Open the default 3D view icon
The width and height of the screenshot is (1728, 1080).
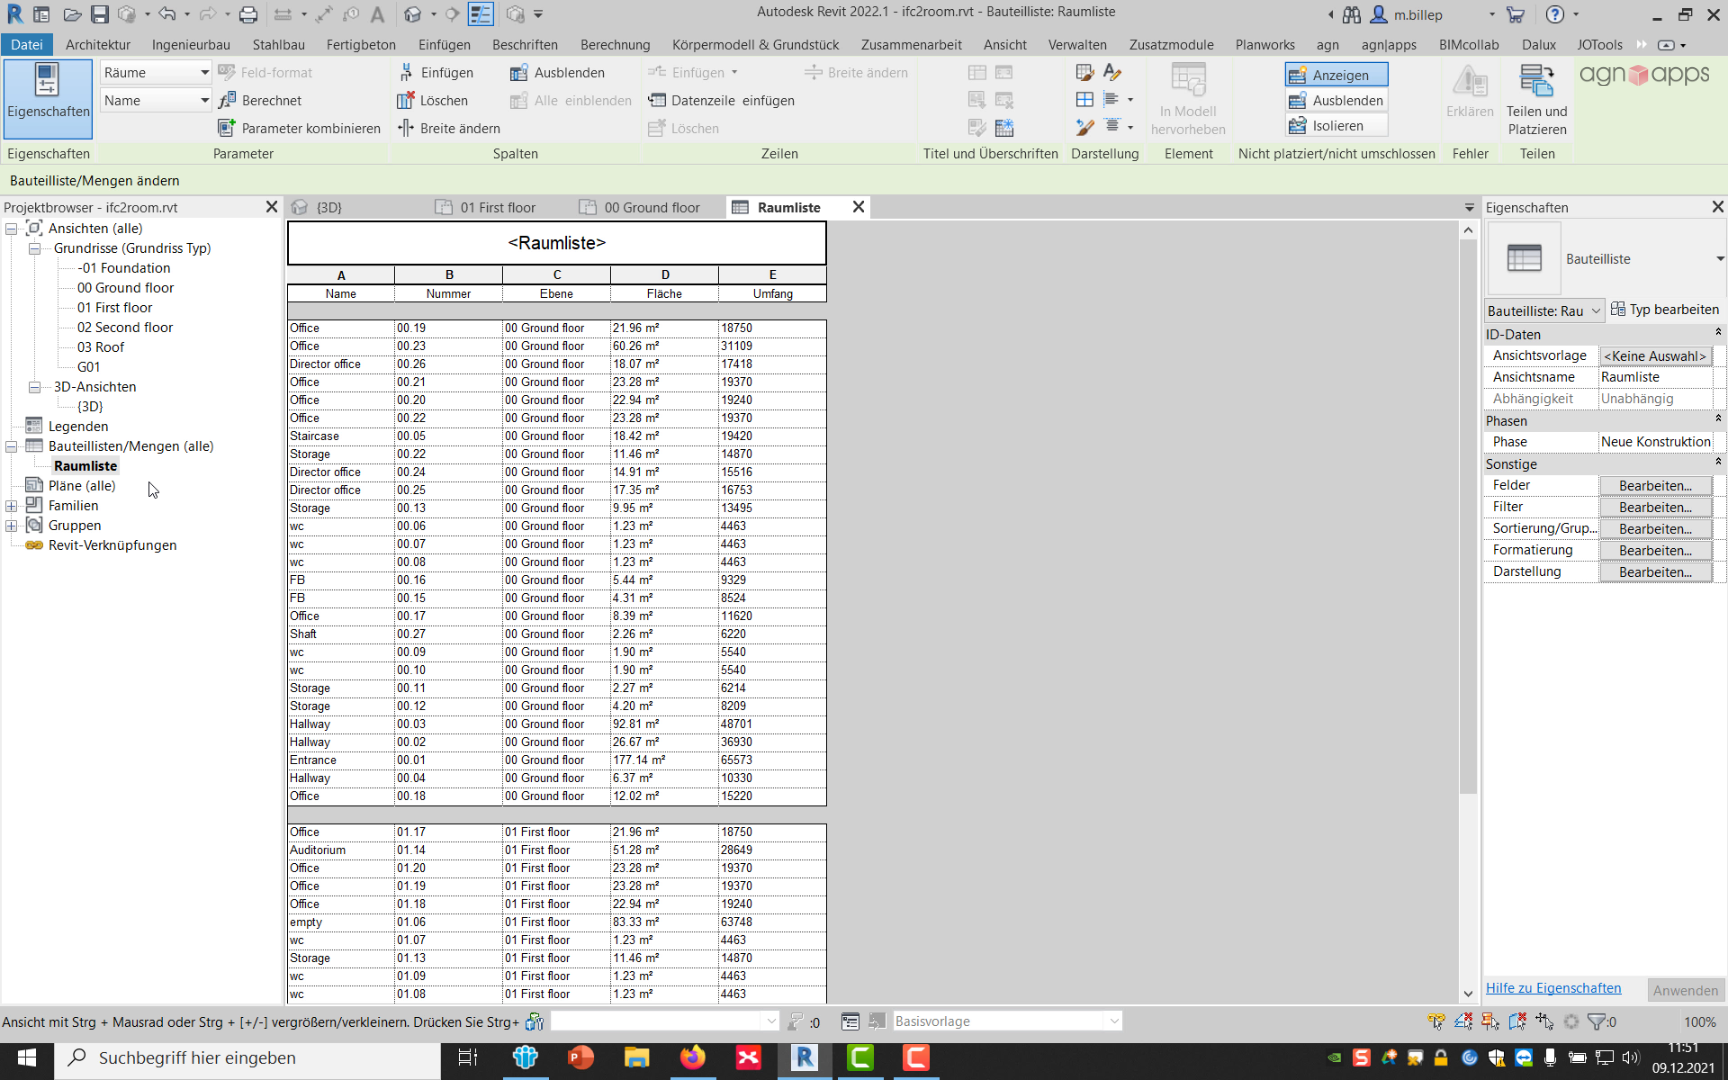pos(413,15)
